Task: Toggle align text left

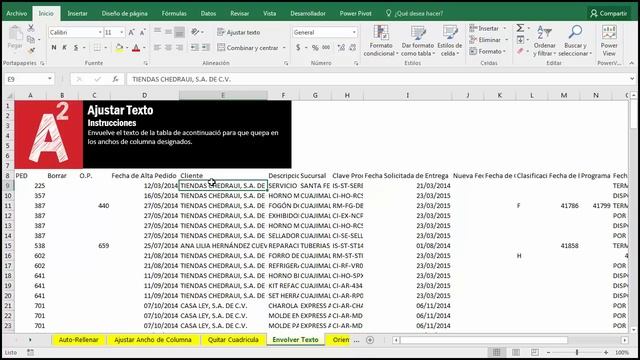Action: click(158, 48)
